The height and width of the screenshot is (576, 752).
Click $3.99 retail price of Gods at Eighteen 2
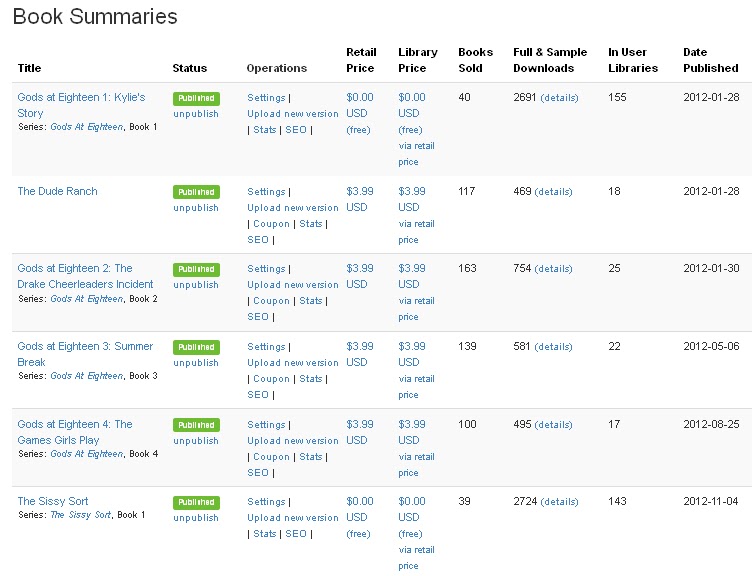point(360,276)
